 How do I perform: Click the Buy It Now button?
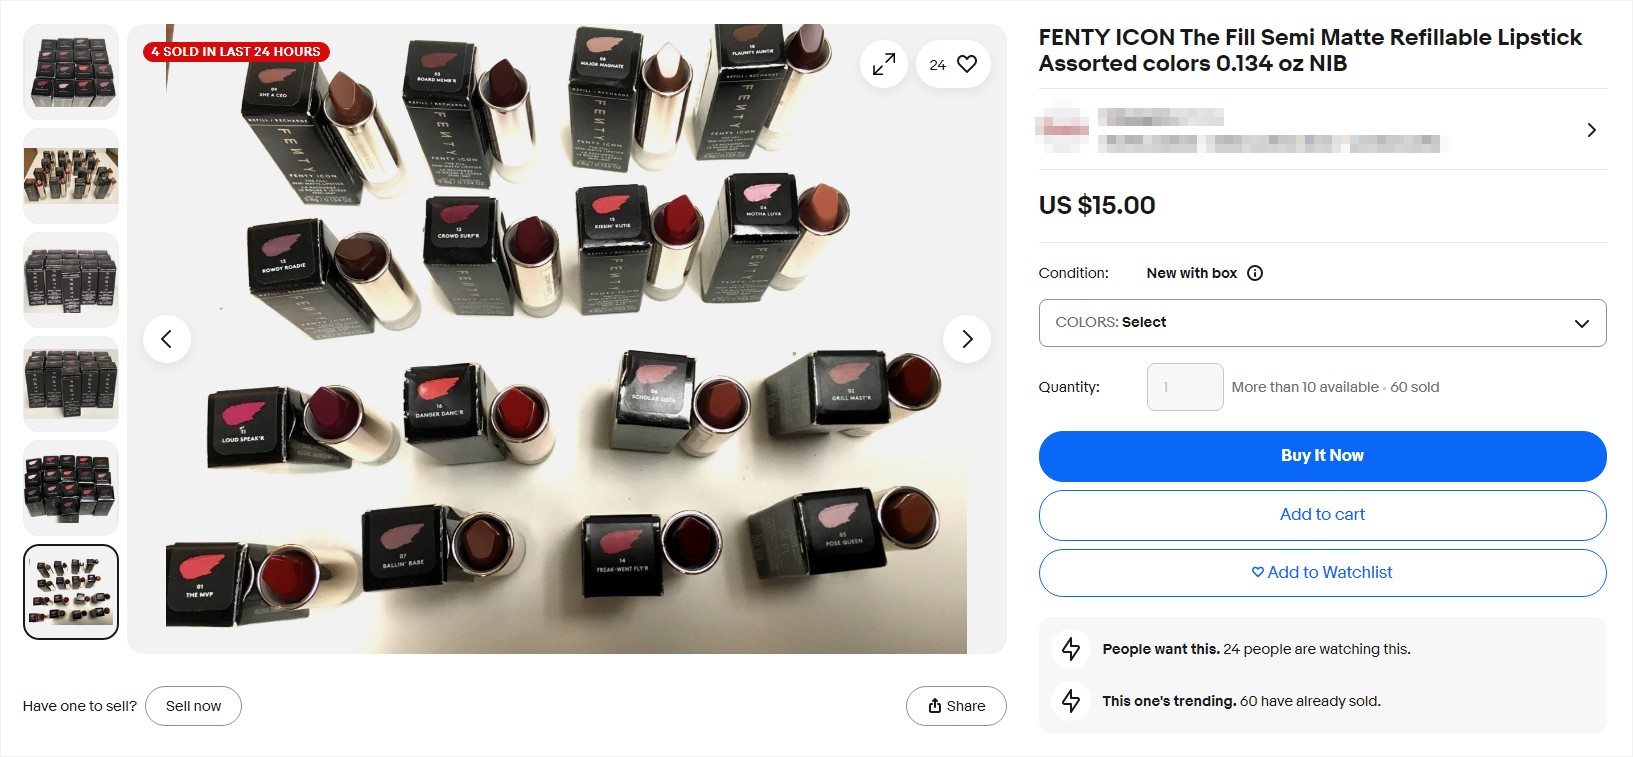click(1322, 455)
